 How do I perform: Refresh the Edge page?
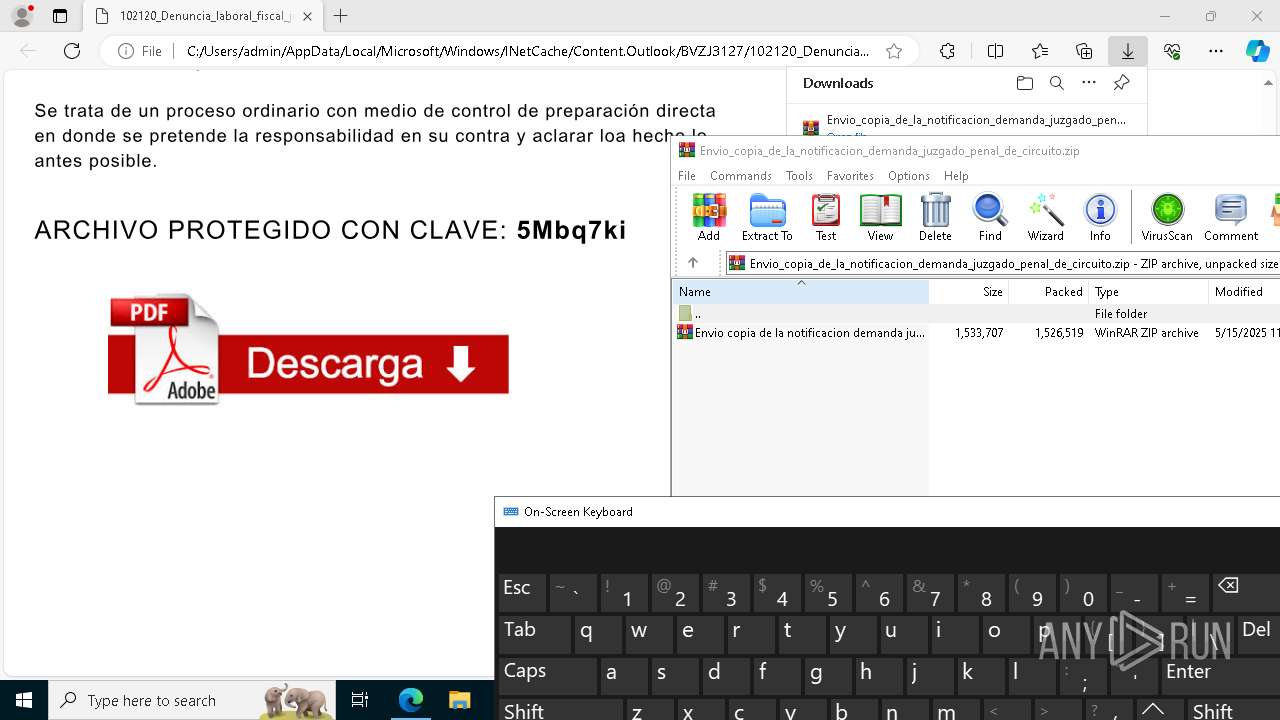72,51
